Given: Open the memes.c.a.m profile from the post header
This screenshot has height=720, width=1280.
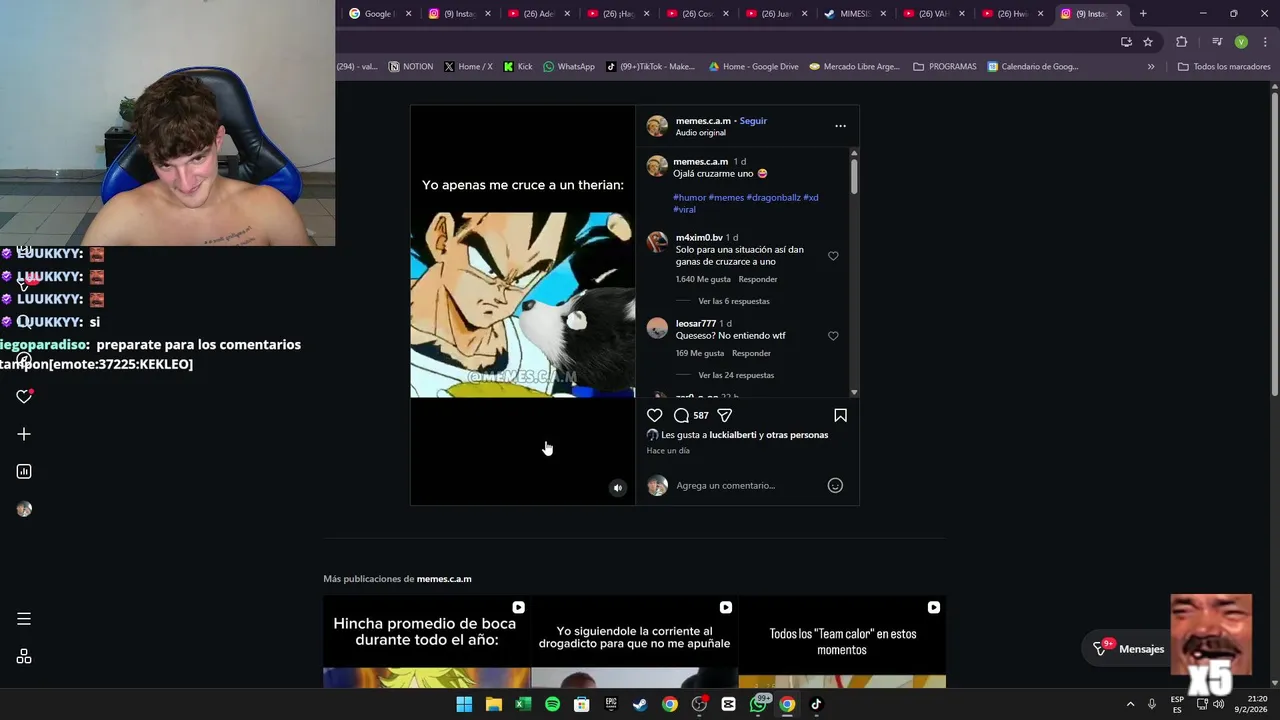Looking at the screenshot, I should coord(703,121).
